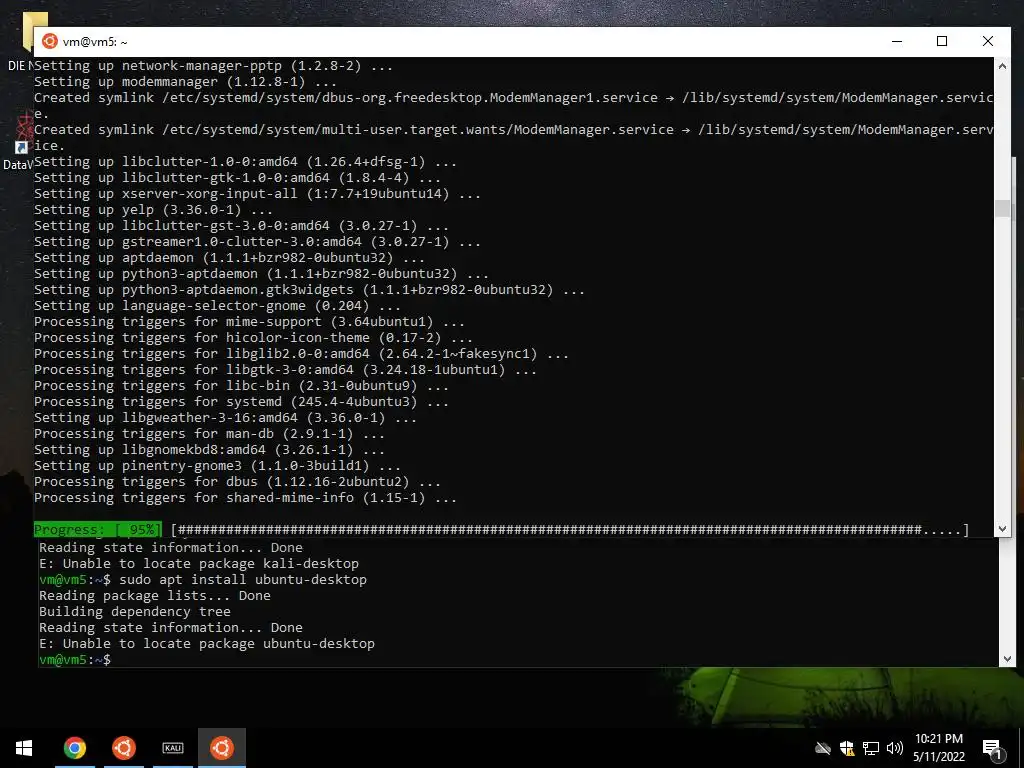The height and width of the screenshot is (768, 1024).
Task: Click 'Processing triggers for libc-bin' line
Action: [241, 386]
